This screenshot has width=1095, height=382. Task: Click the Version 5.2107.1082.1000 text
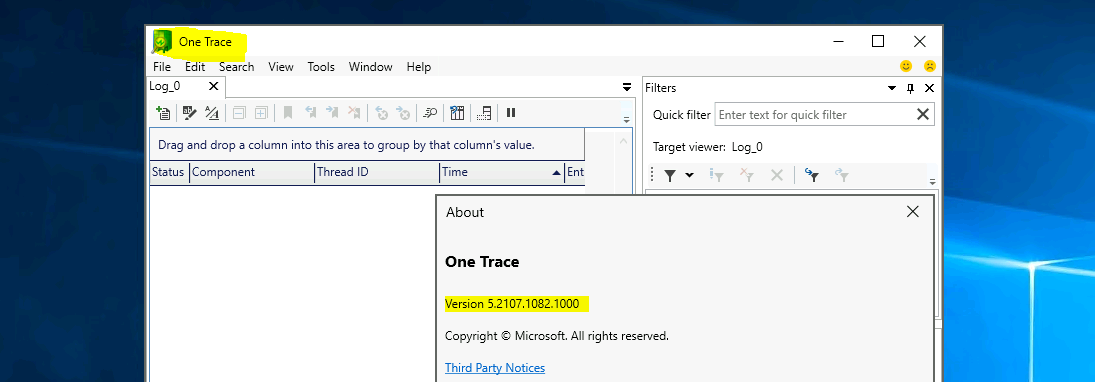point(512,304)
